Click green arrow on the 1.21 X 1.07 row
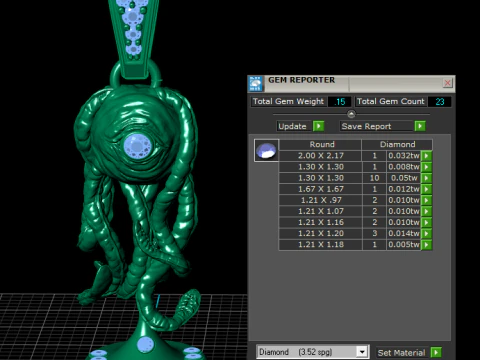The height and width of the screenshot is (360, 480). (427, 211)
